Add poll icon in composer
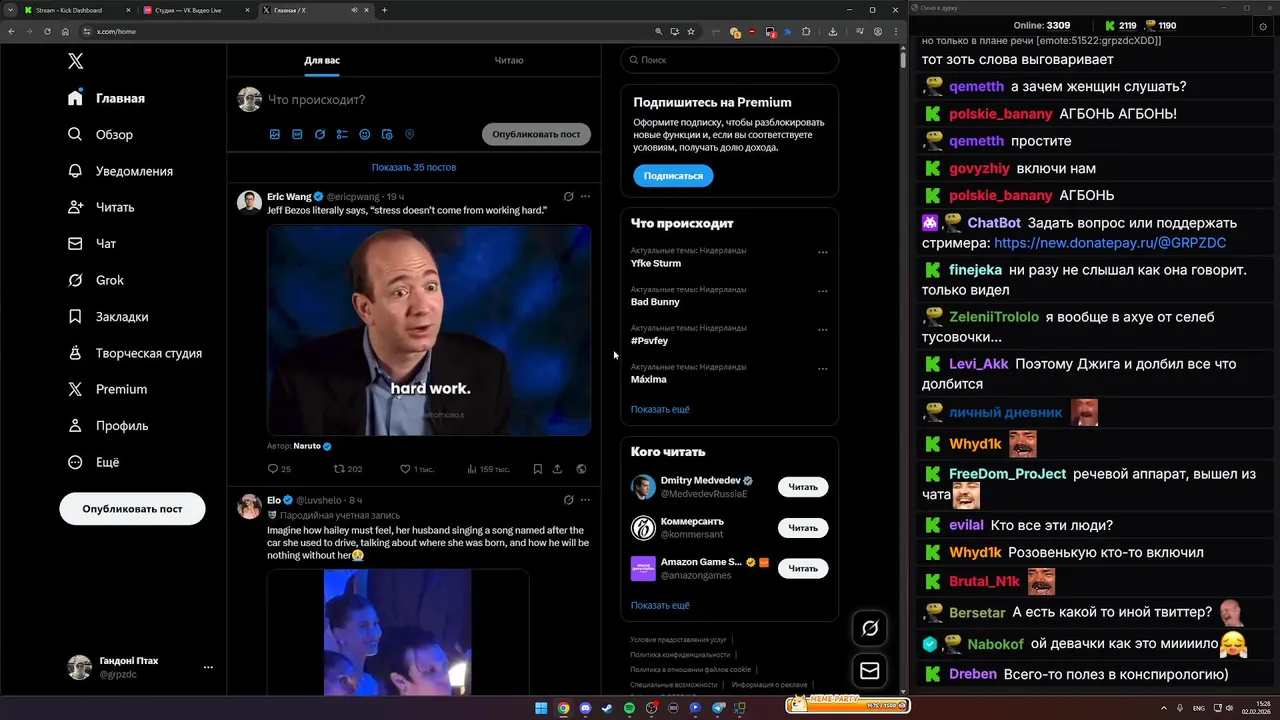Viewport: 1280px width, 720px height. (342, 134)
